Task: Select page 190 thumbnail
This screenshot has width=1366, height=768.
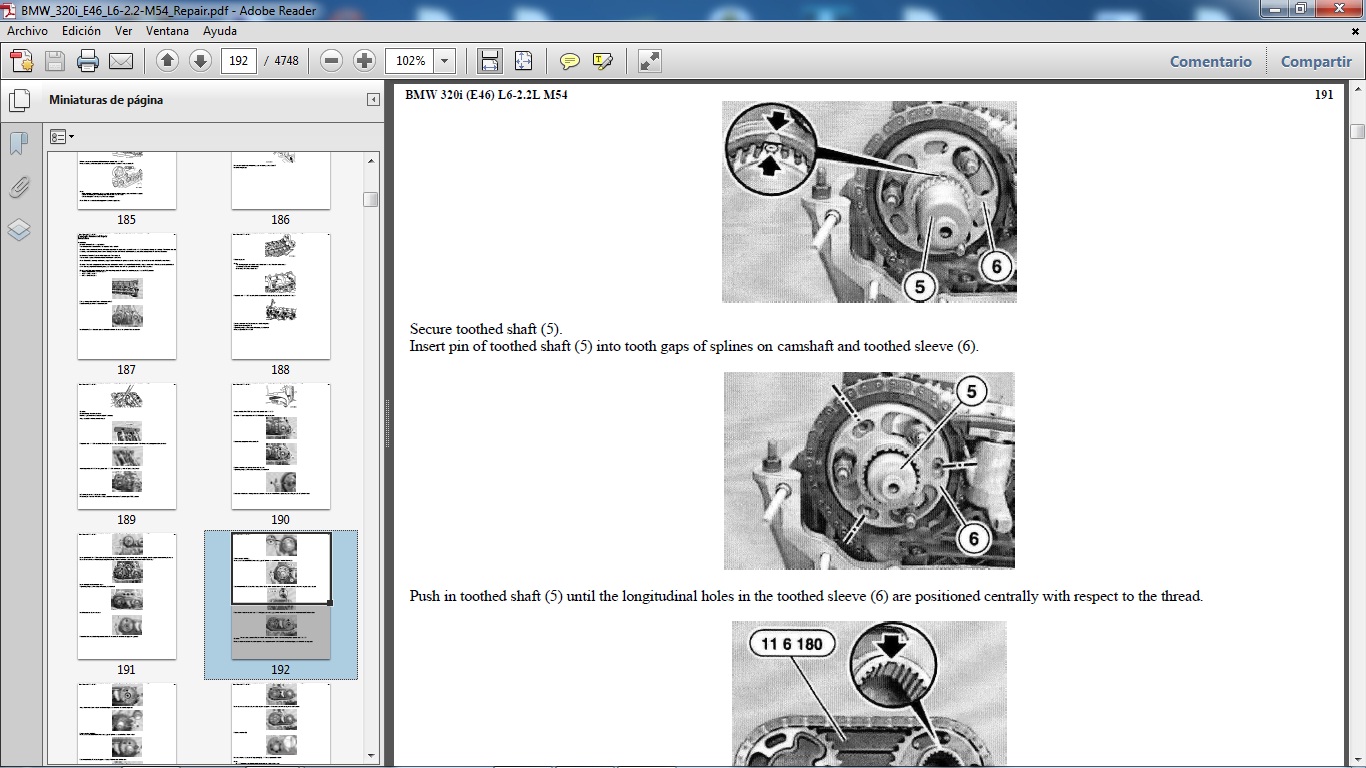Action: (281, 447)
